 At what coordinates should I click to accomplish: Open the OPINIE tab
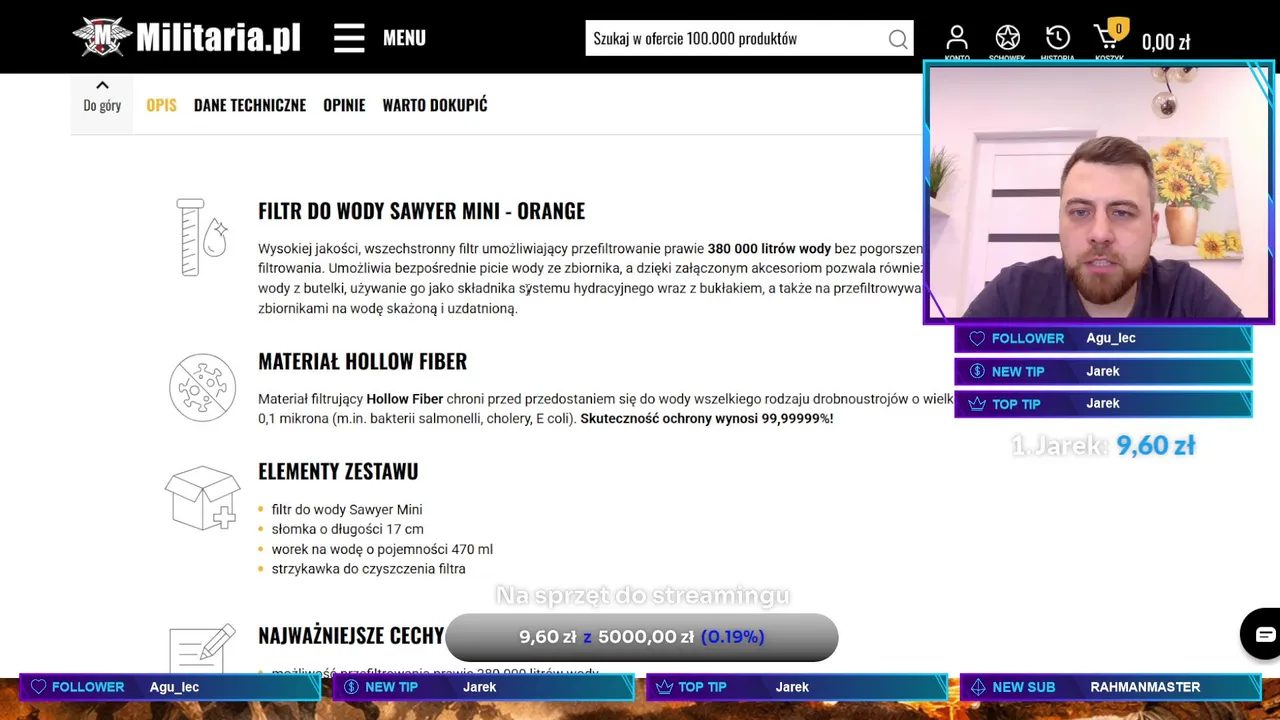[x=344, y=105]
